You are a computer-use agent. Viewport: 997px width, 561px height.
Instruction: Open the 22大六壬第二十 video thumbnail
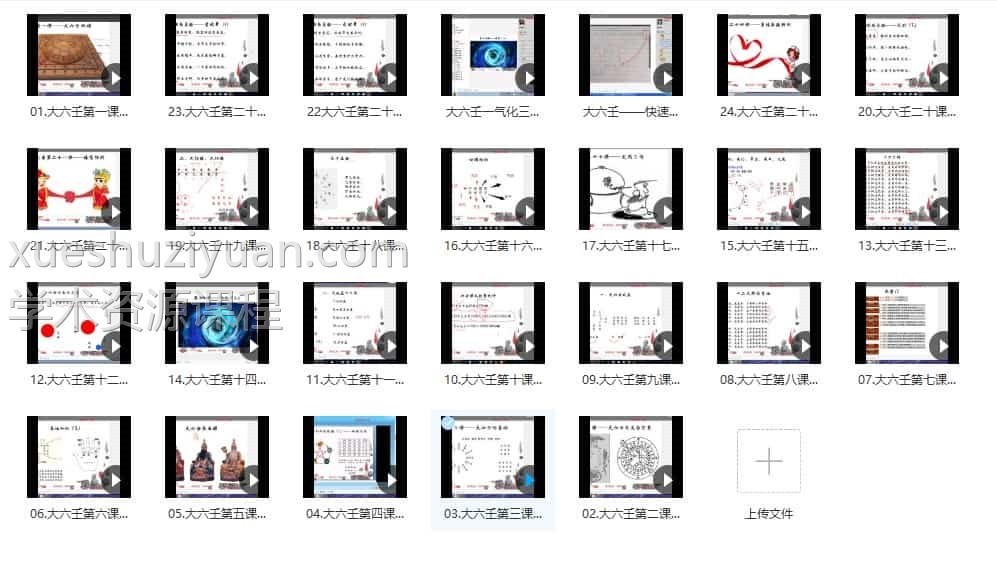(x=355, y=55)
